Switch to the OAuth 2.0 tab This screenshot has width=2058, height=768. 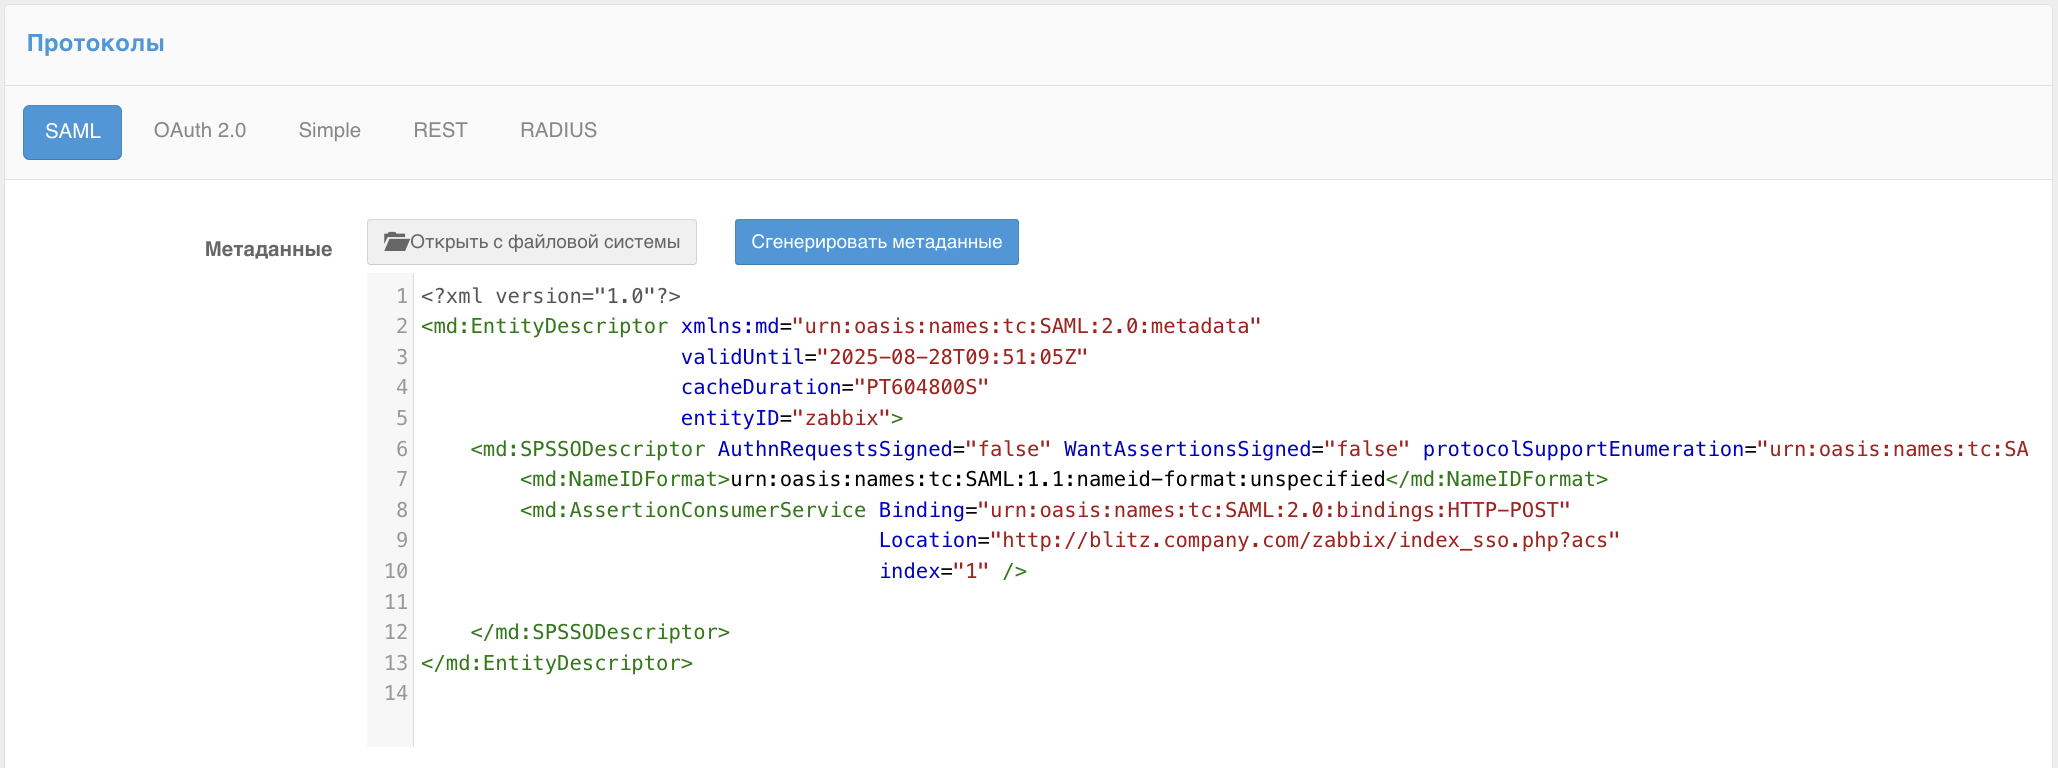[x=200, y=131]
